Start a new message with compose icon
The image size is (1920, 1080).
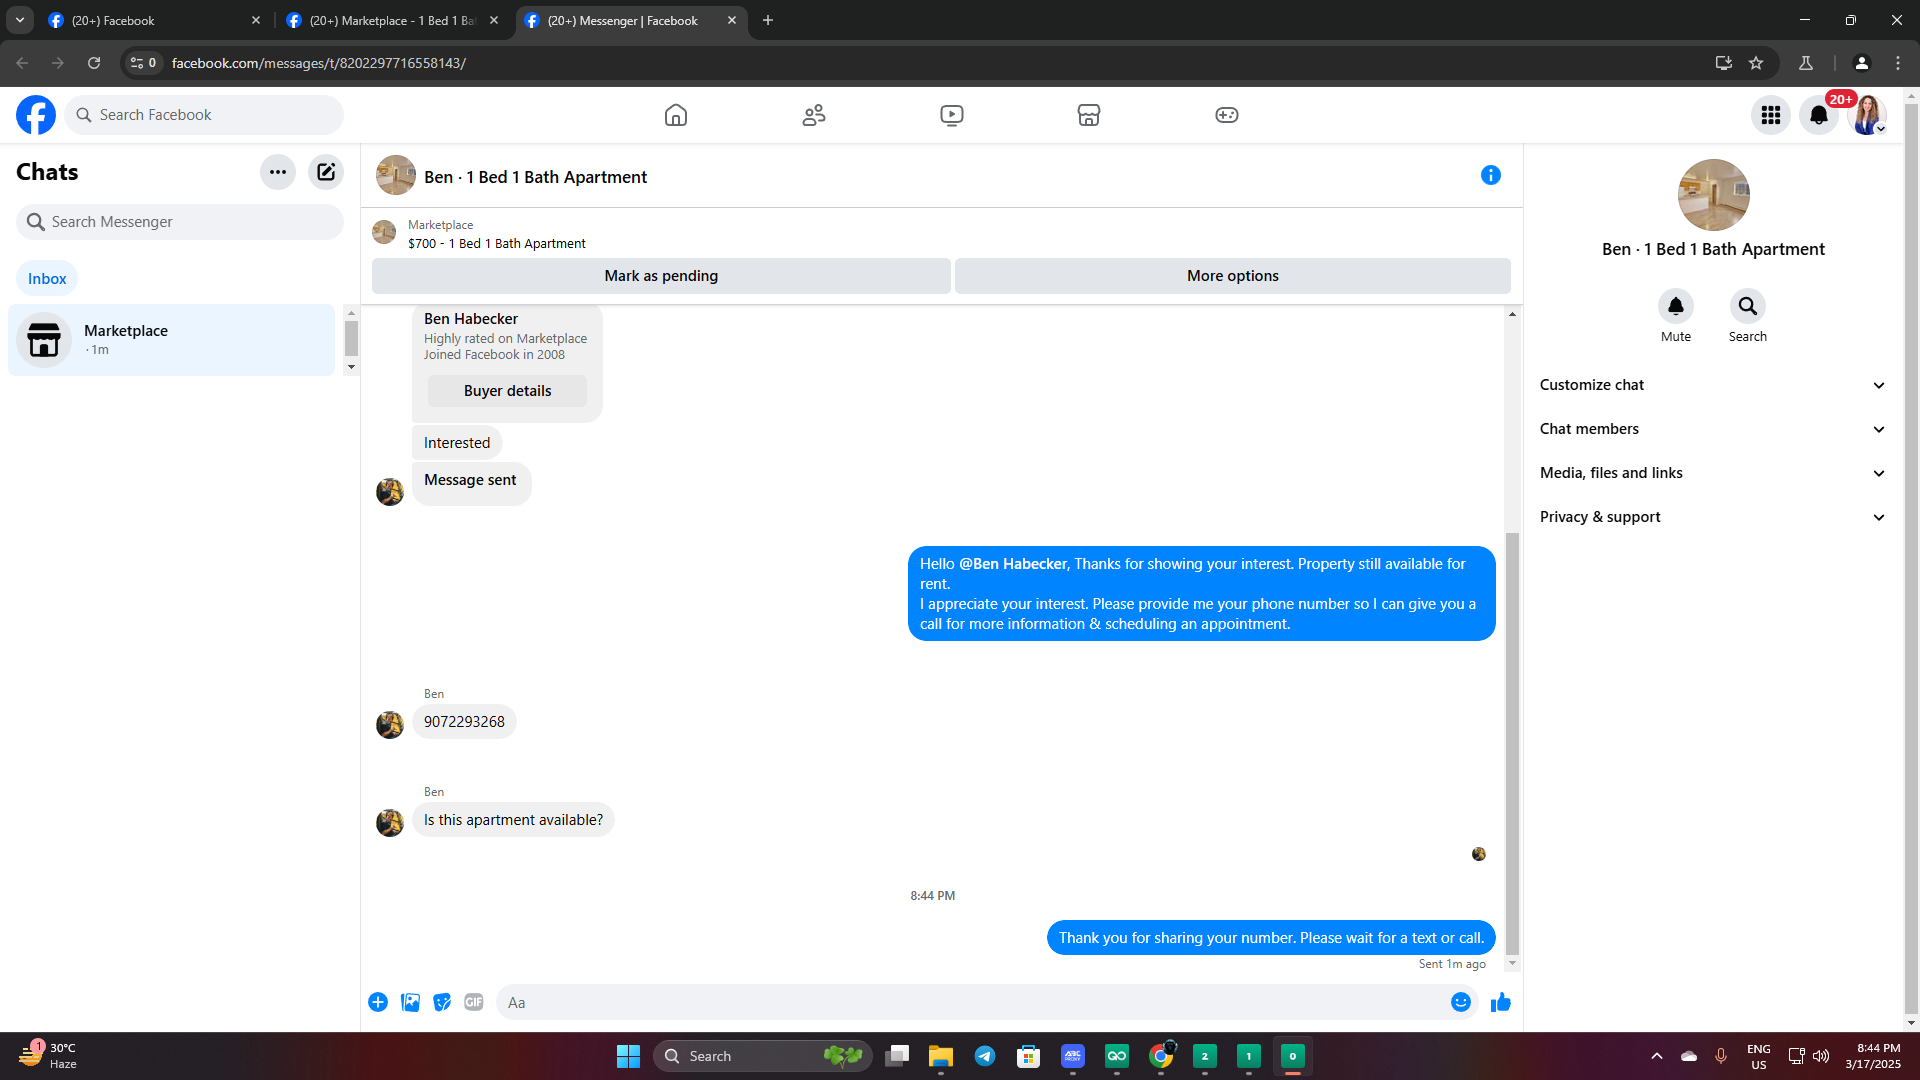326,172
